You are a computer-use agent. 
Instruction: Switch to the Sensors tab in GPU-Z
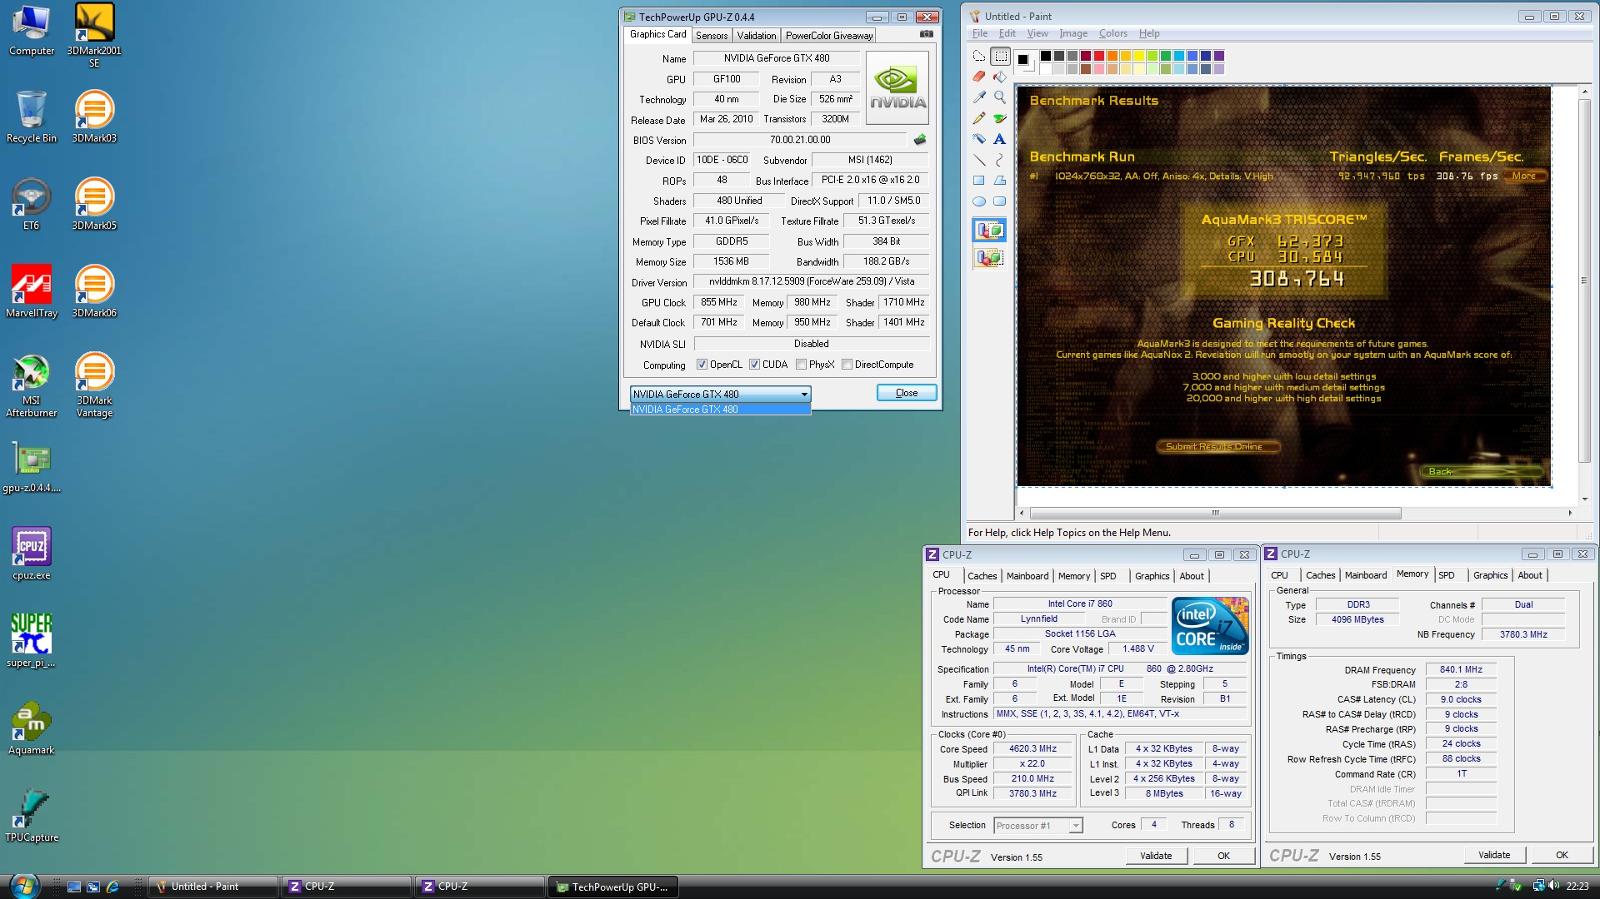(712, 35)
